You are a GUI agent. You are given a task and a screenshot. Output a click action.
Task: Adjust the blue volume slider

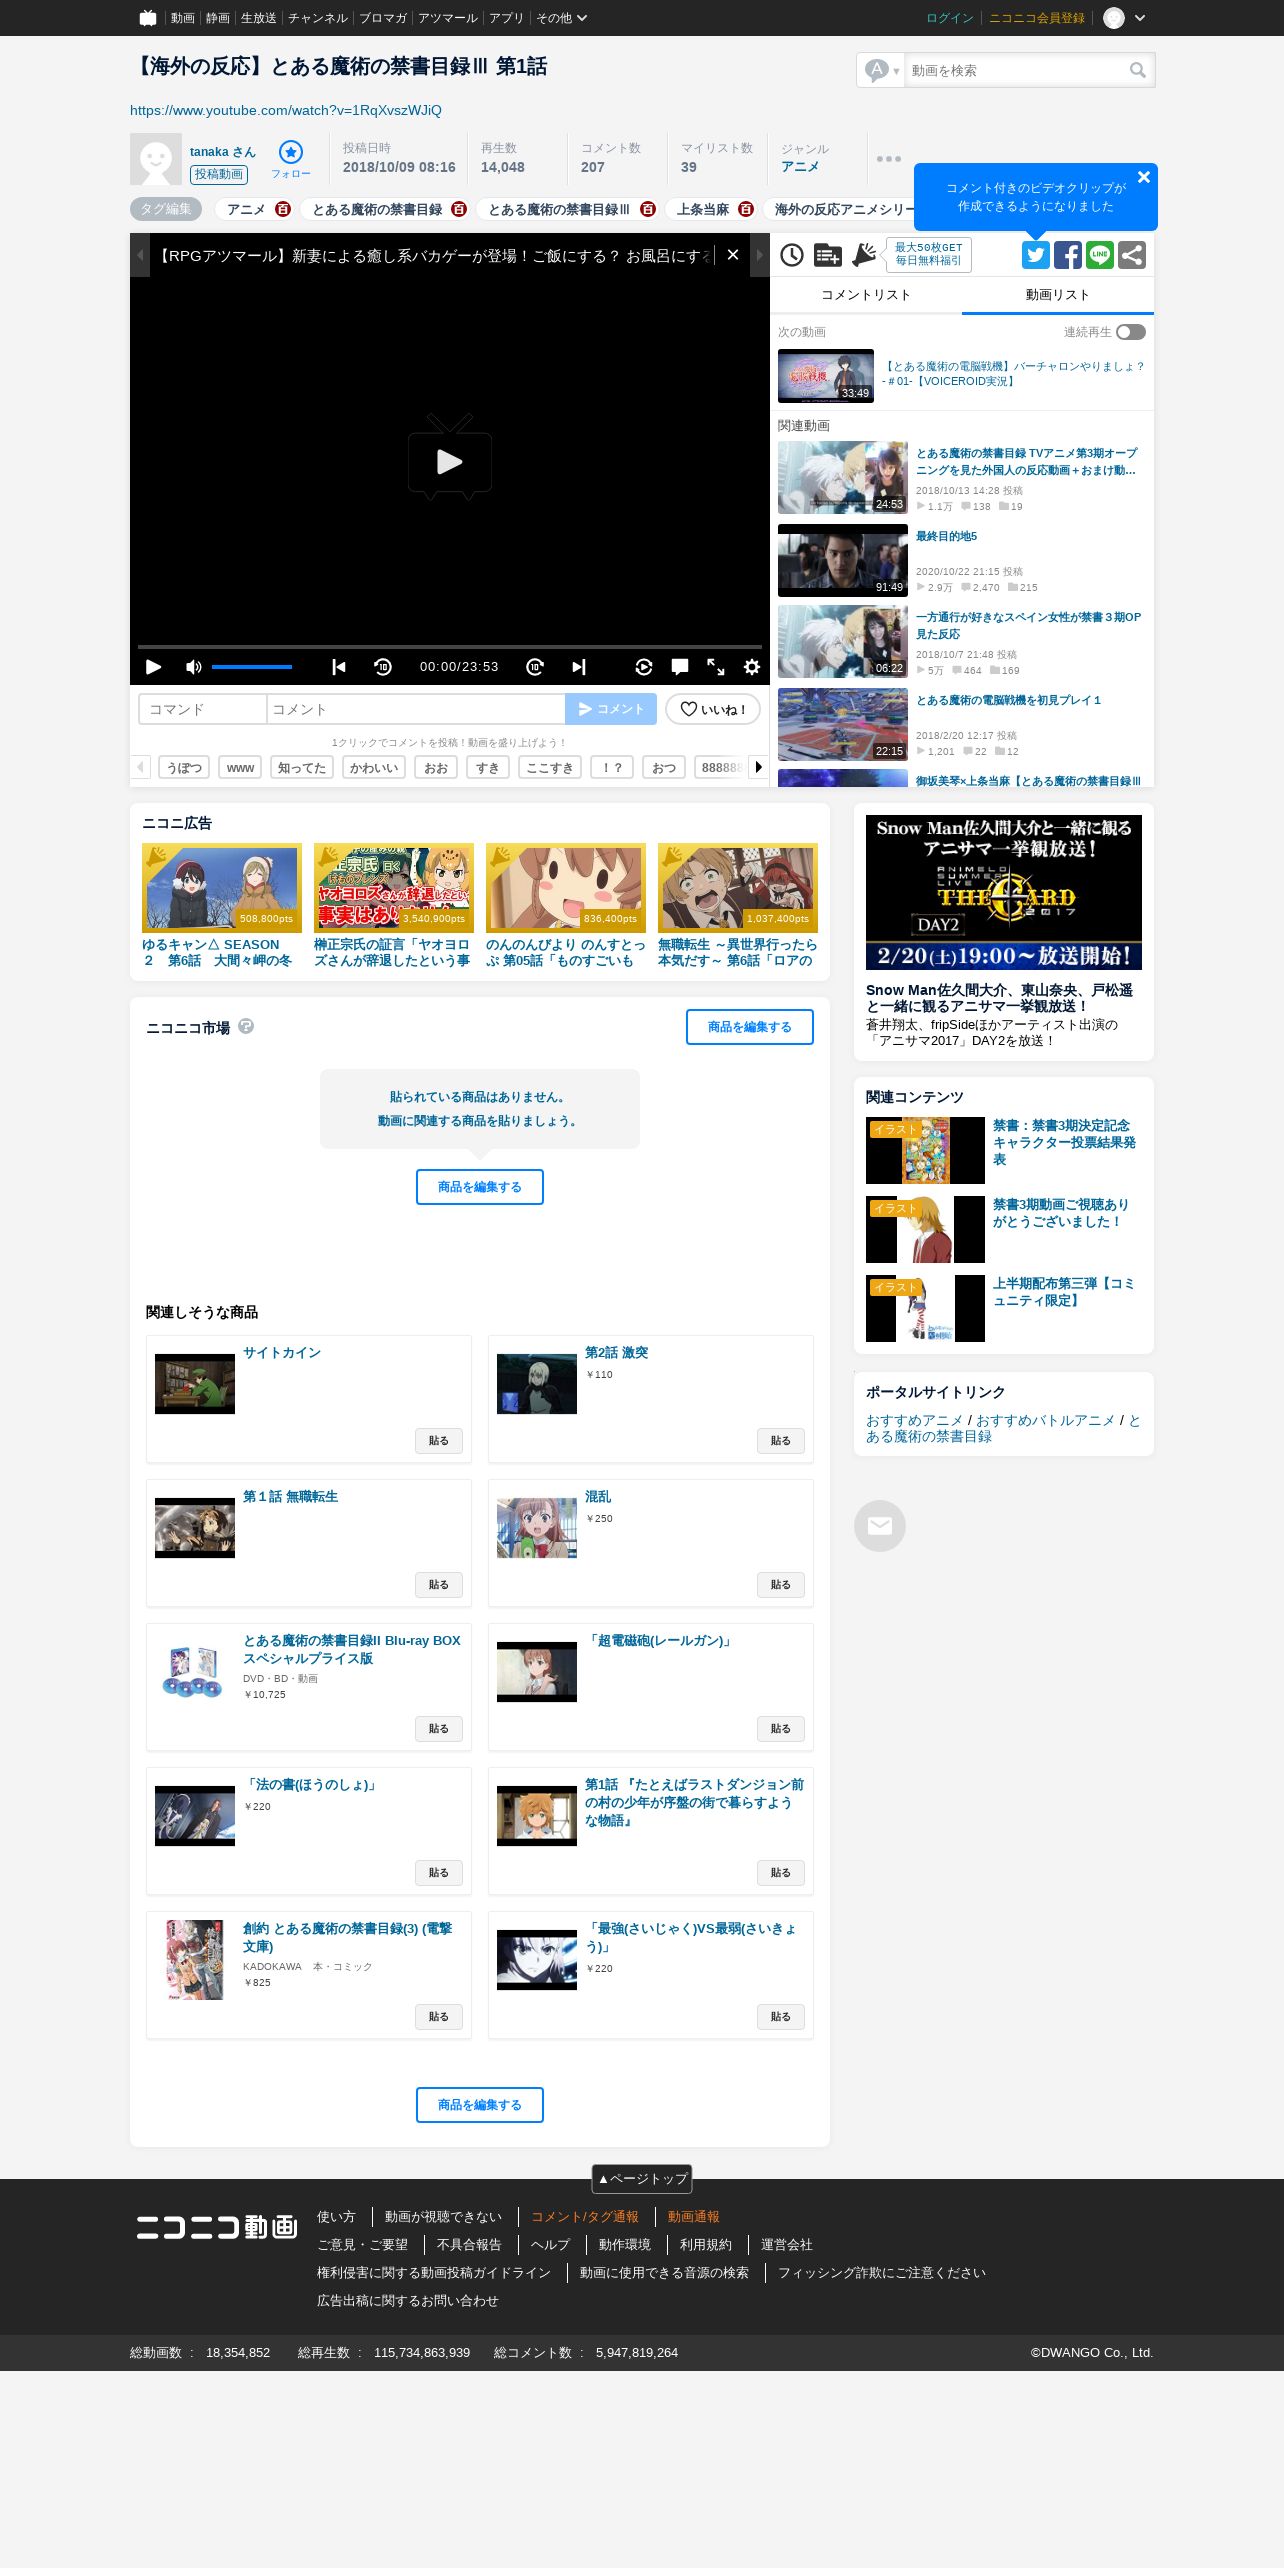[252, 667]
